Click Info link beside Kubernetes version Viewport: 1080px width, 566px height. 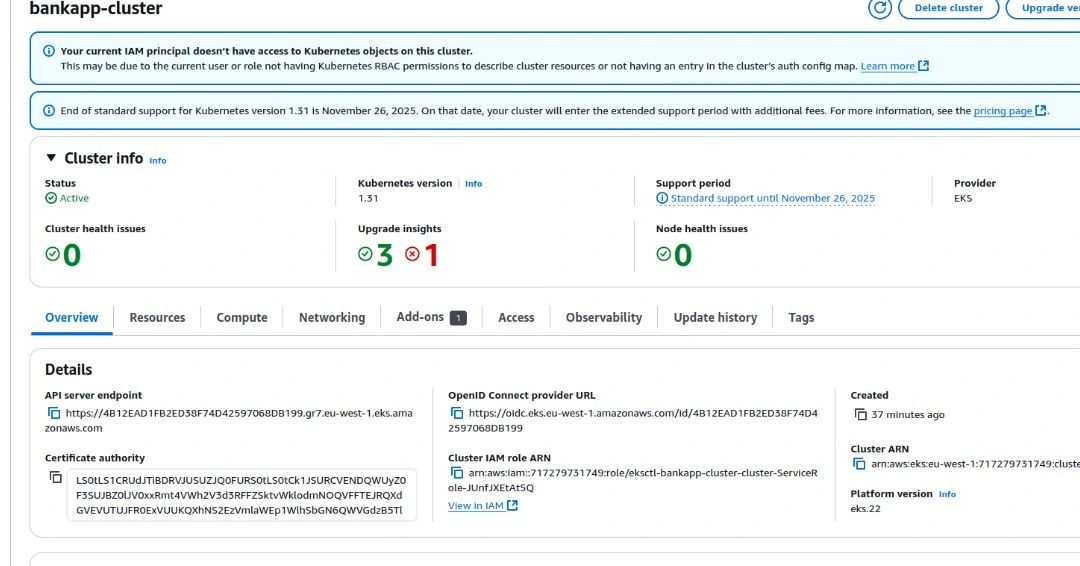tap(473, 184)
